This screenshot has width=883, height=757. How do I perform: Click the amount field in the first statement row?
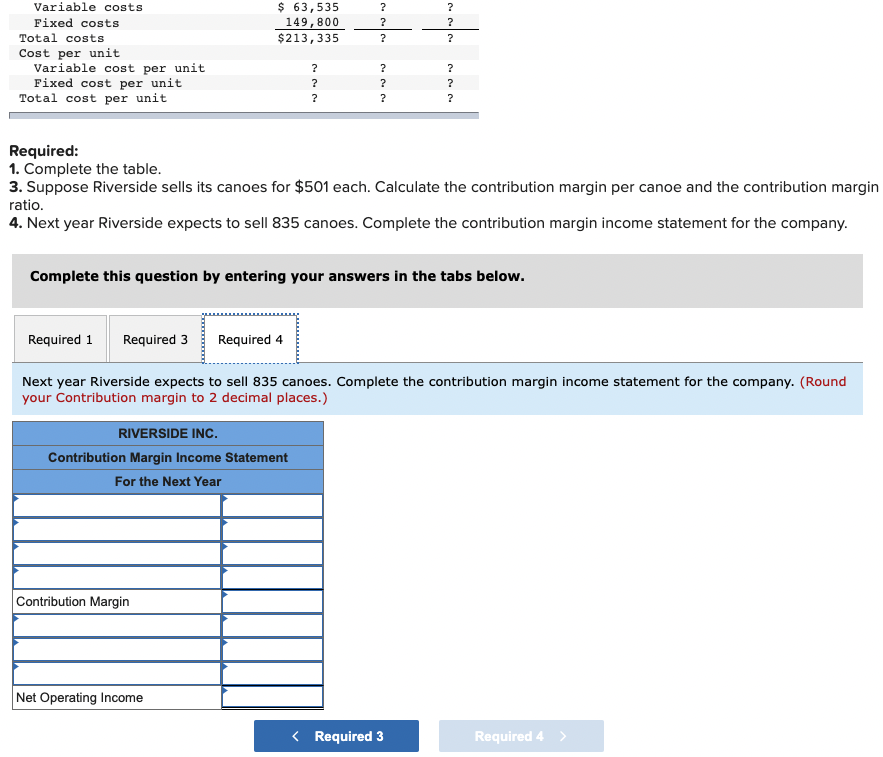point(272,505)
